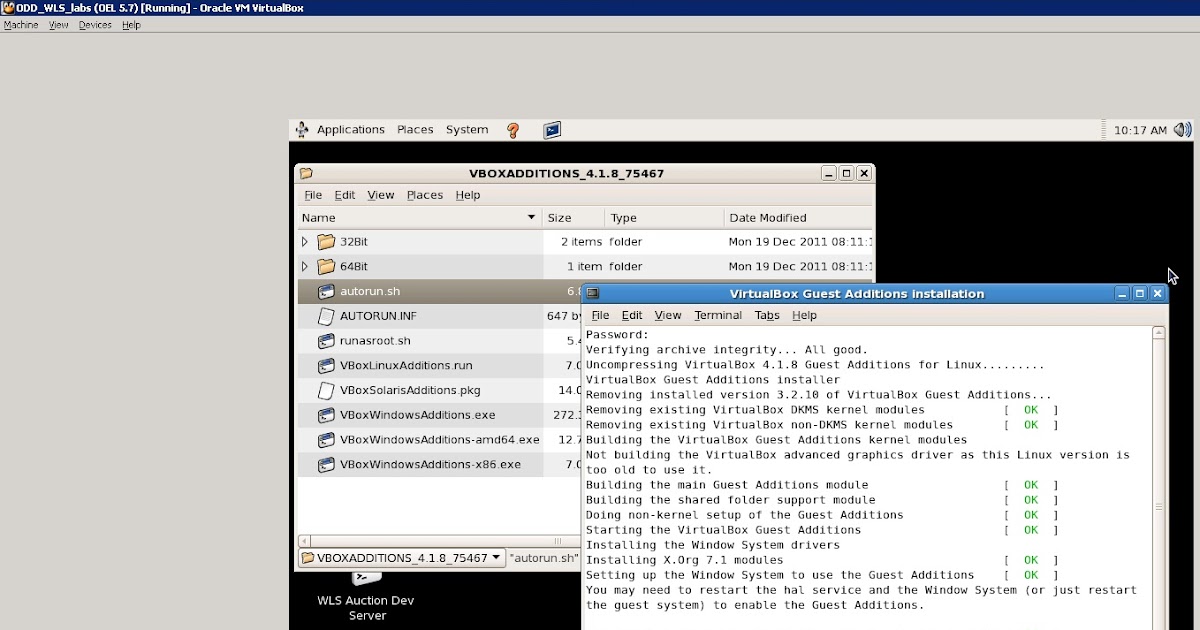Select the 32Bit folder icon
1200x630 pixels.
point(326,242)
